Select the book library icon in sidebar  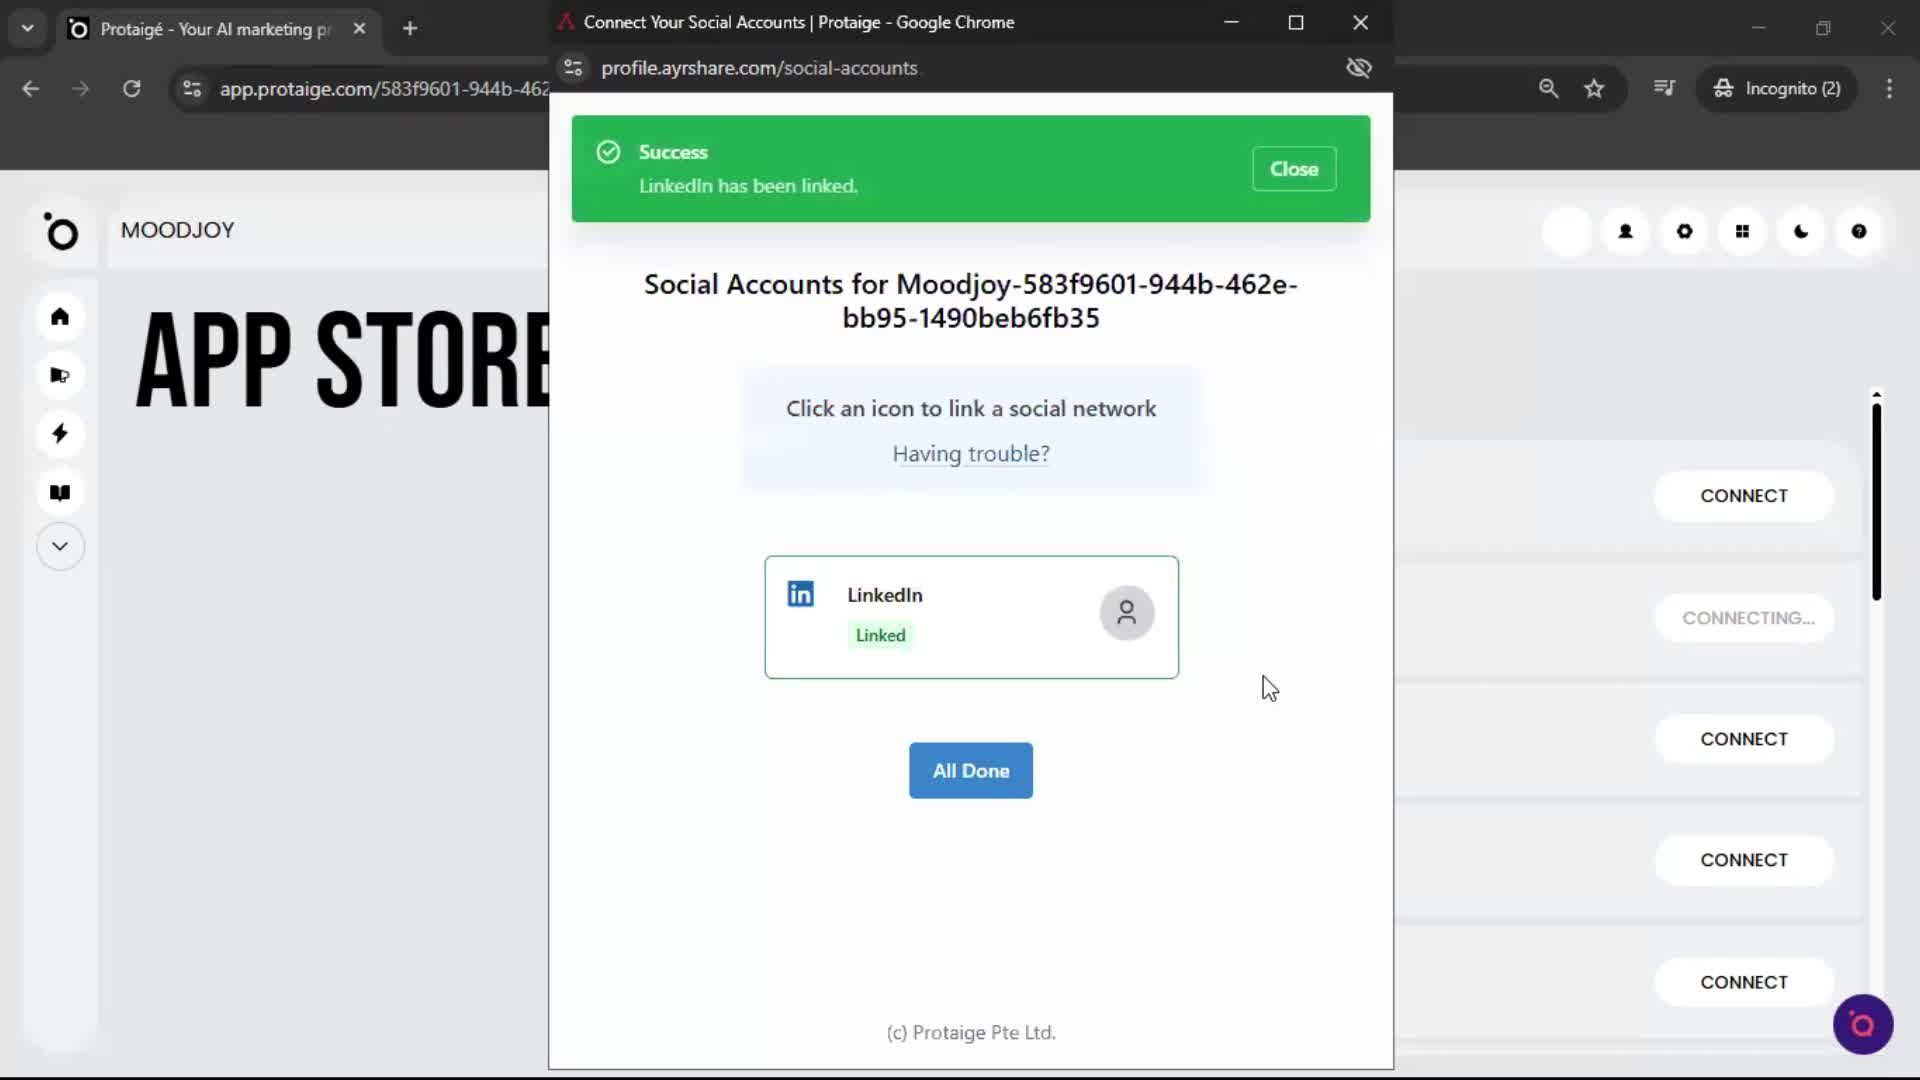tap(60, 492)
